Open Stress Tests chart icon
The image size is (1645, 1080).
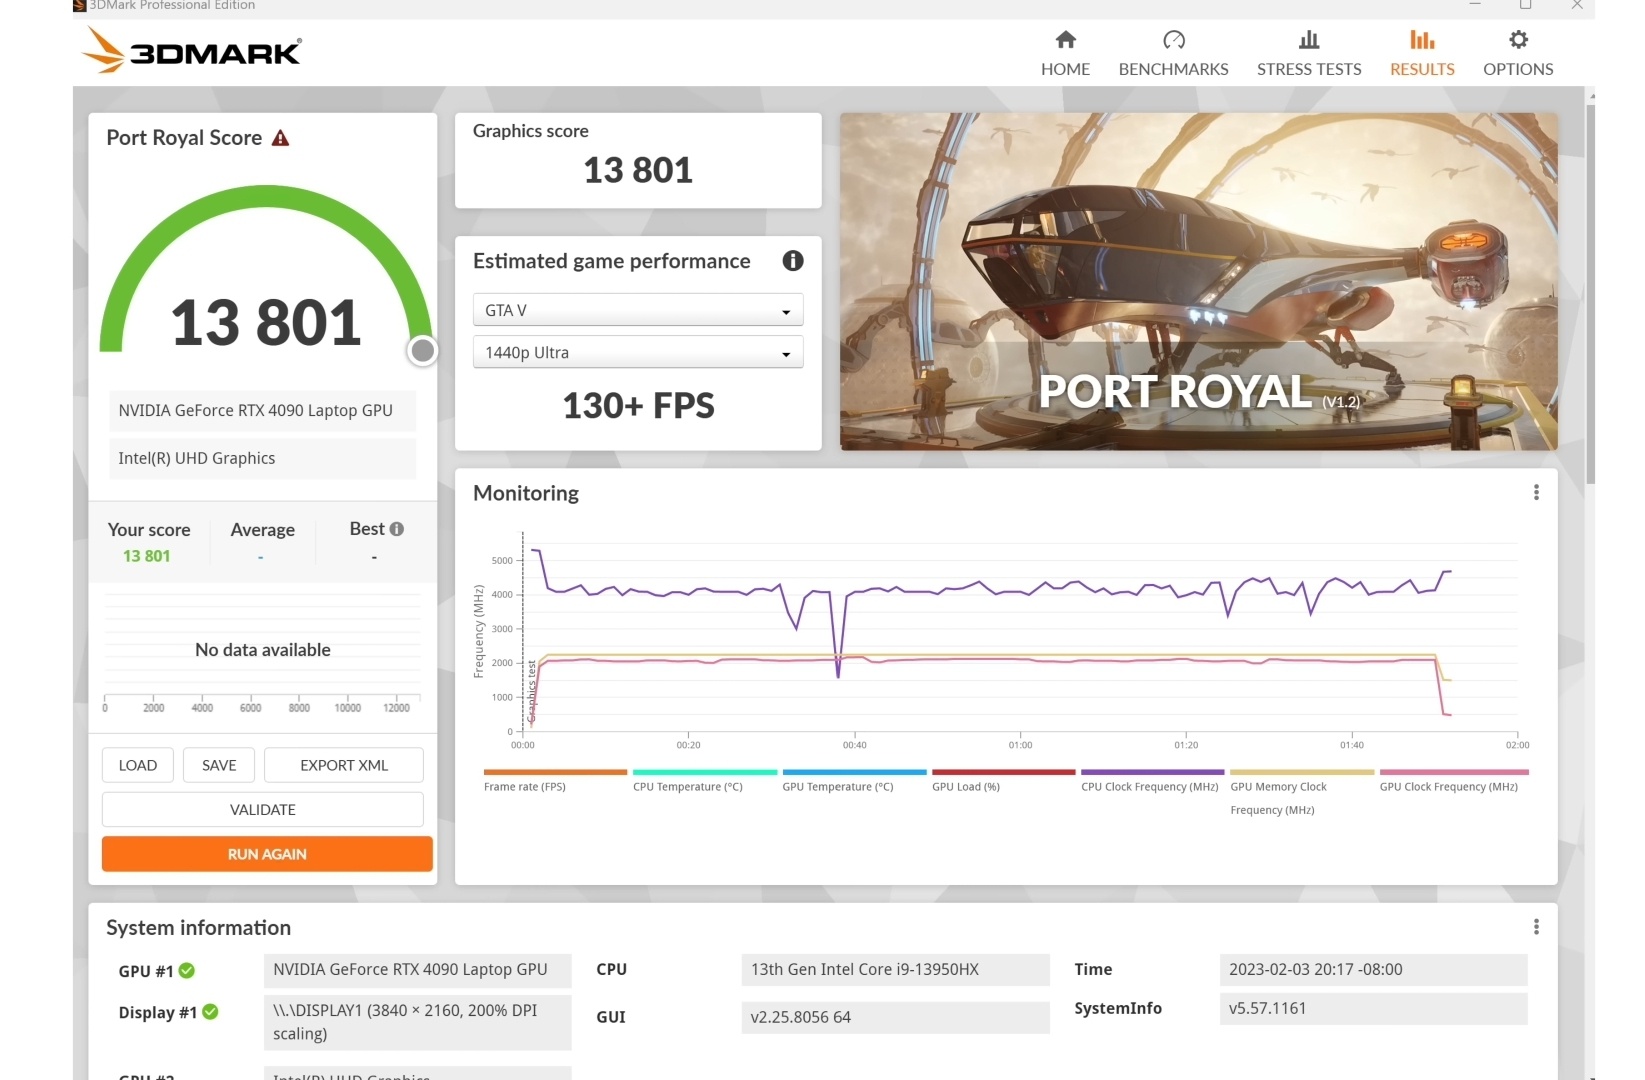point(1308,40)
